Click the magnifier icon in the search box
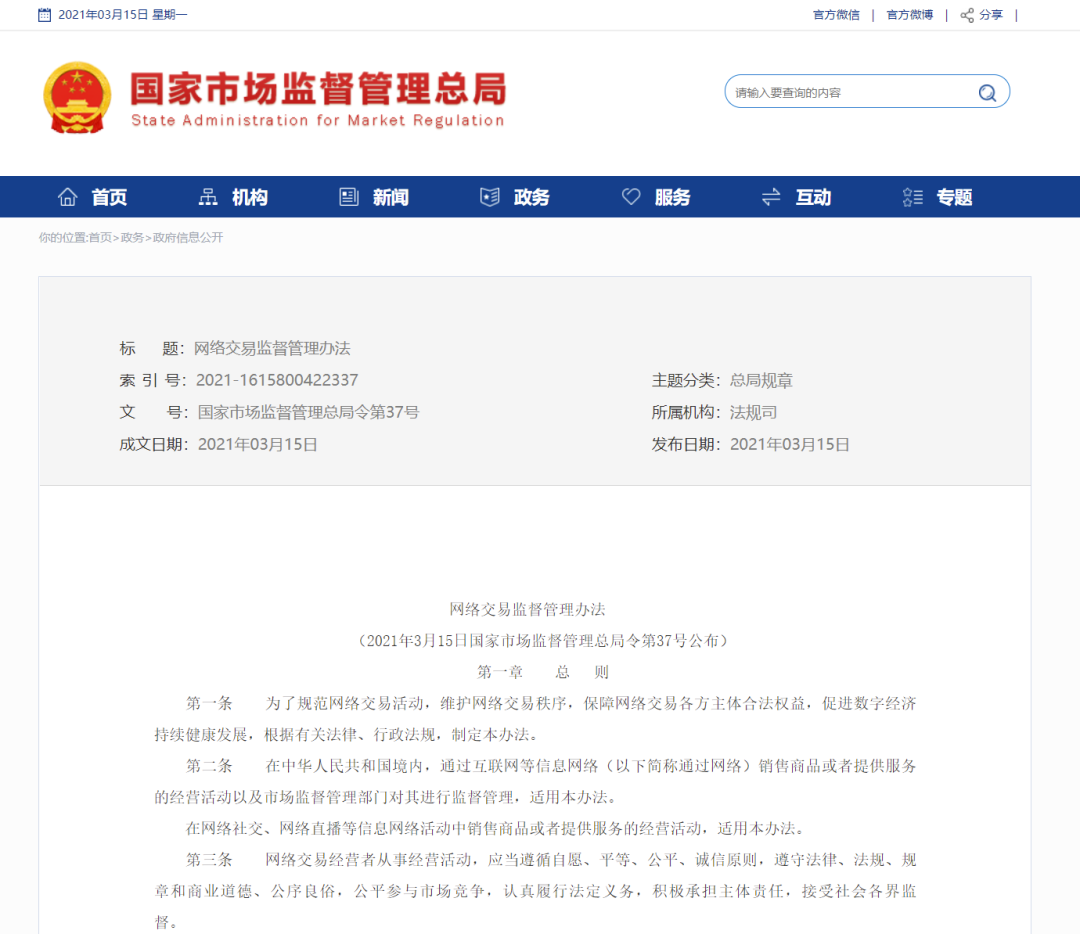This screenshot has width=1080, height=934. click(x=987, y=91)
